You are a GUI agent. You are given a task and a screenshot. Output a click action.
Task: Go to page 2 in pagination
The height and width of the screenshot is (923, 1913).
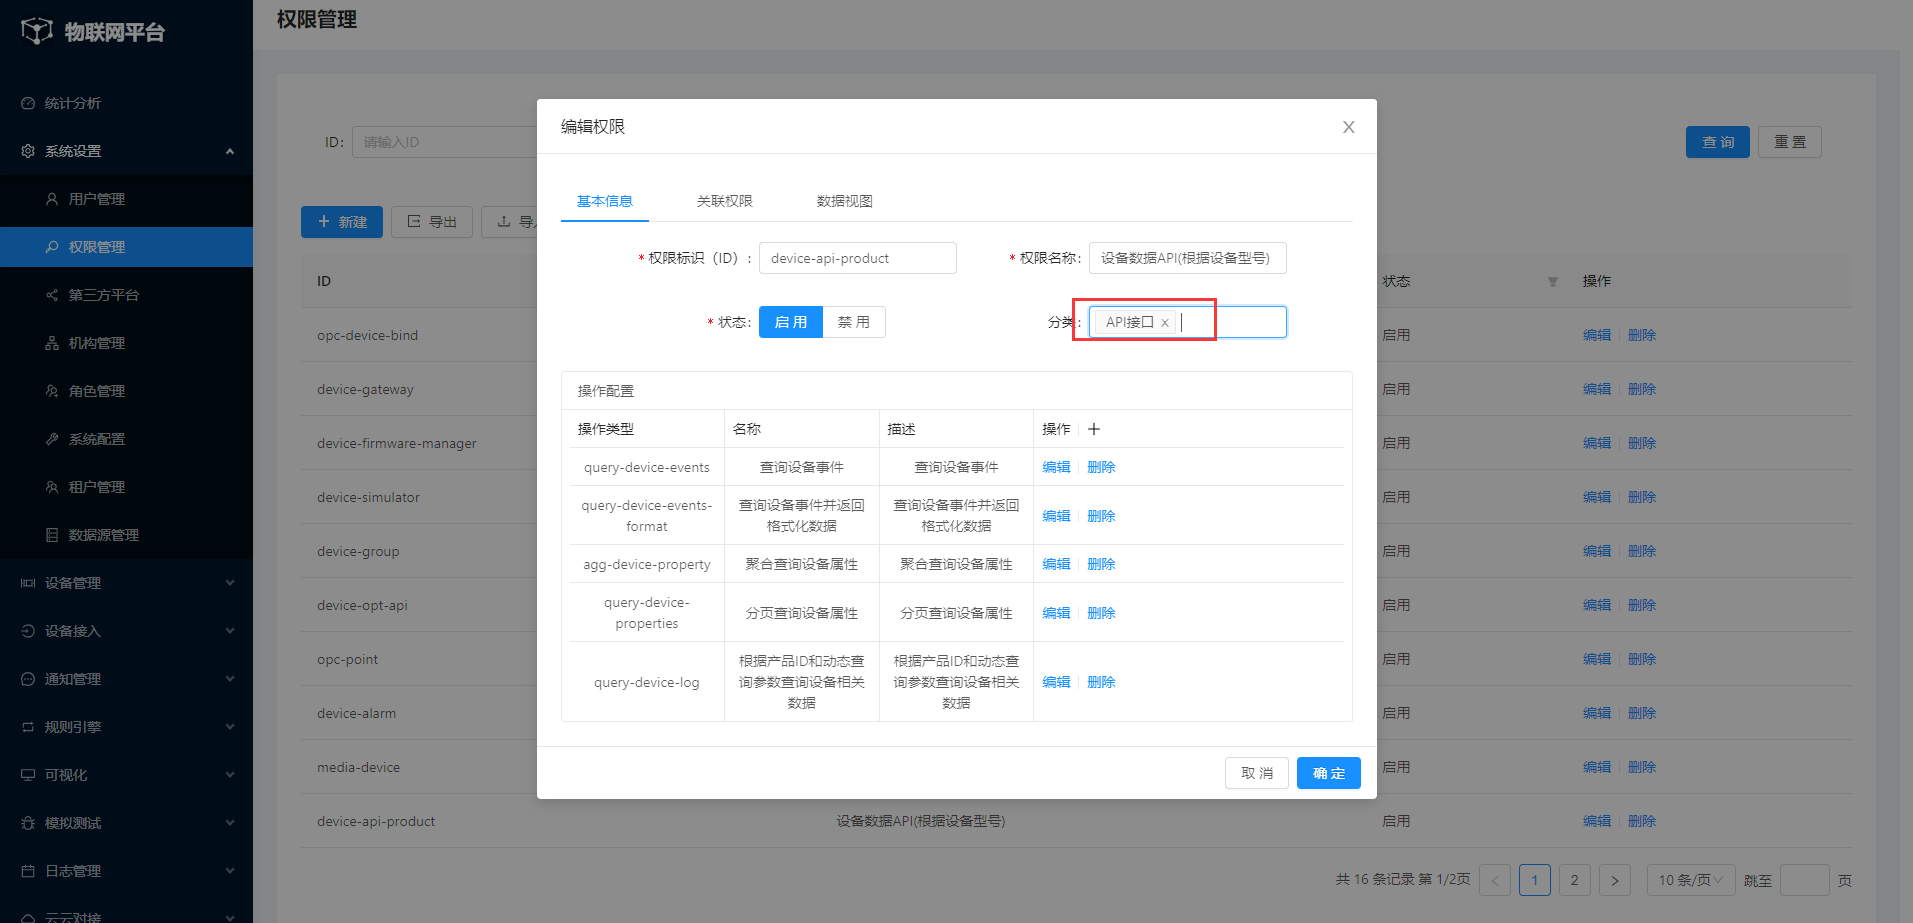click(1575, 880)
